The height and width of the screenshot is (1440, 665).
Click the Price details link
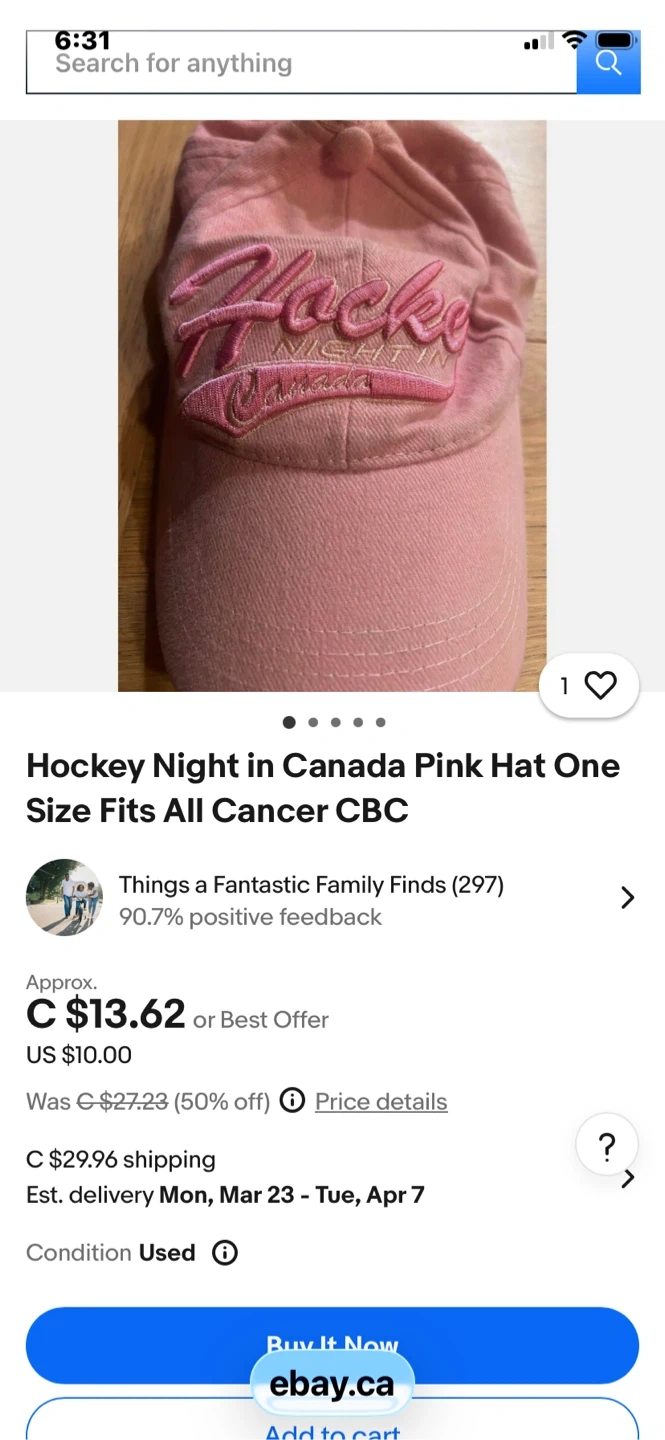pyautogui.click(x=381, y=1101)
